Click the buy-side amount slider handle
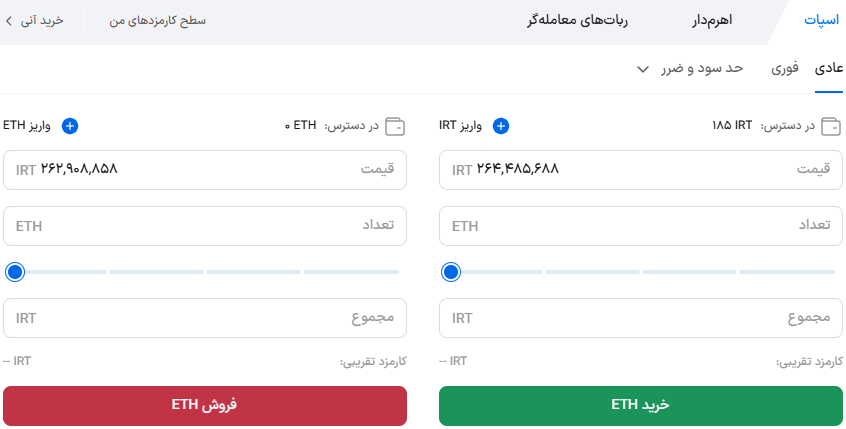This screenshot has height=429, width=846. pos(451,272)
